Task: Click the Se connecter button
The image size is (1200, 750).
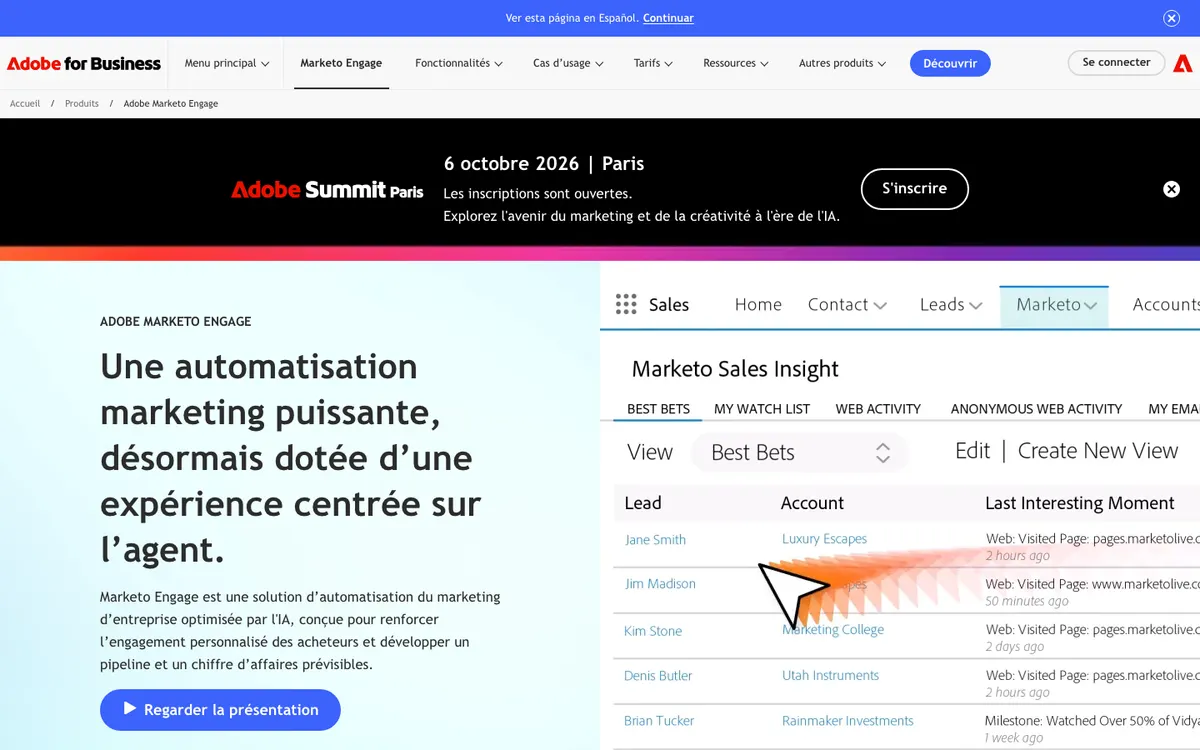Action: (1116, 62)
